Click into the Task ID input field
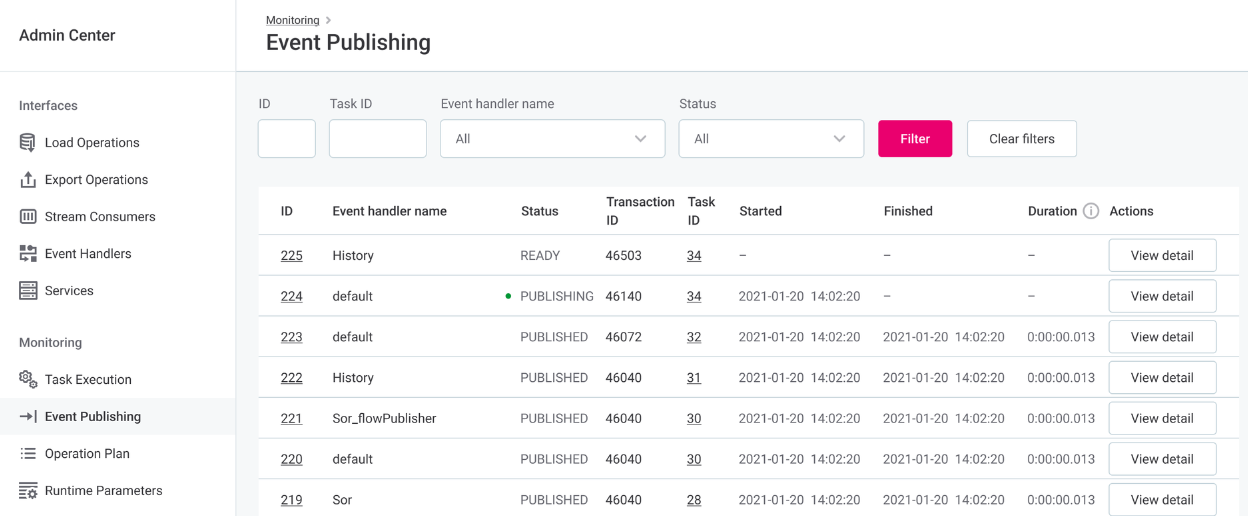This screenshot has width=1248, height=516. [x=377, y=139]
